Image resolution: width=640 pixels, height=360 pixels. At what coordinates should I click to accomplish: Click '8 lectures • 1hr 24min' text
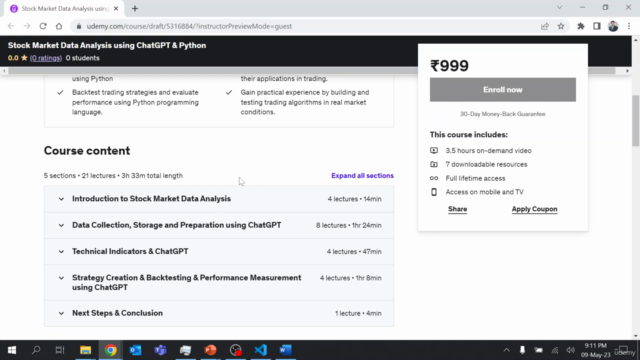click(x=349, y=225)
